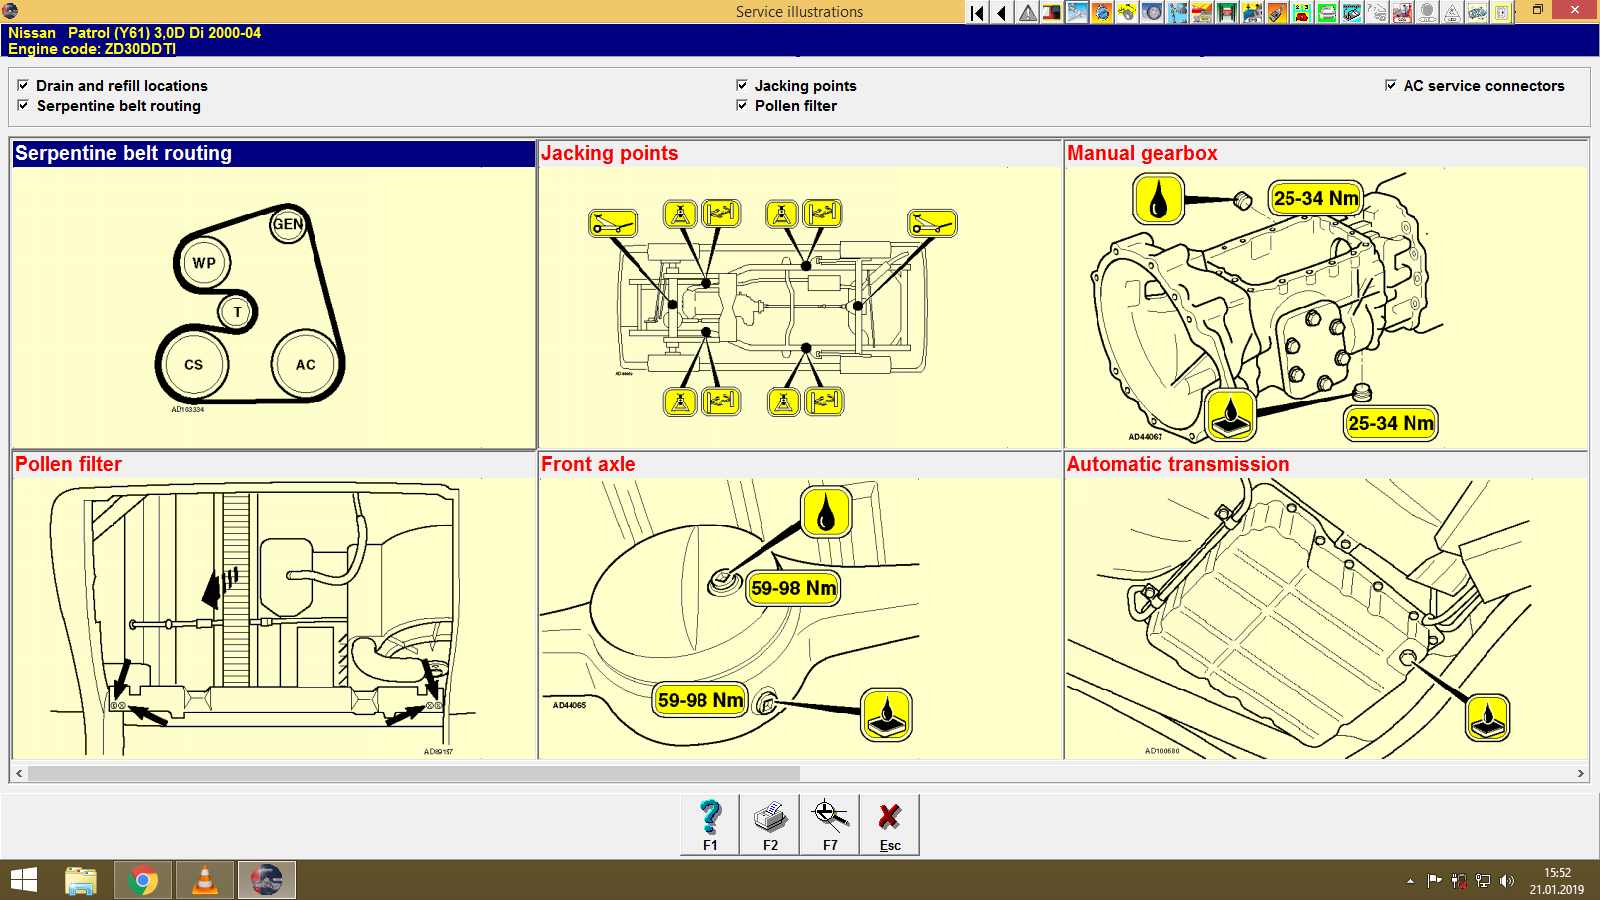1600x900 pixels.
Task: Select the vehicle lift icon in the toolbar
Action: [1224, 11]
